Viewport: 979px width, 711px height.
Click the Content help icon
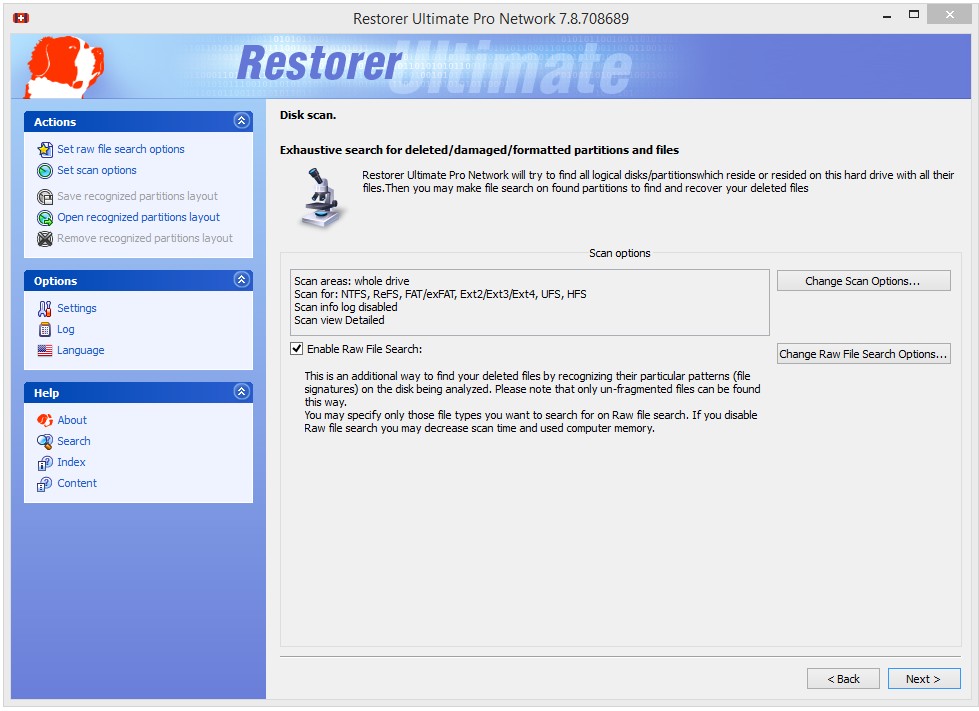click(x=45, y=484)
